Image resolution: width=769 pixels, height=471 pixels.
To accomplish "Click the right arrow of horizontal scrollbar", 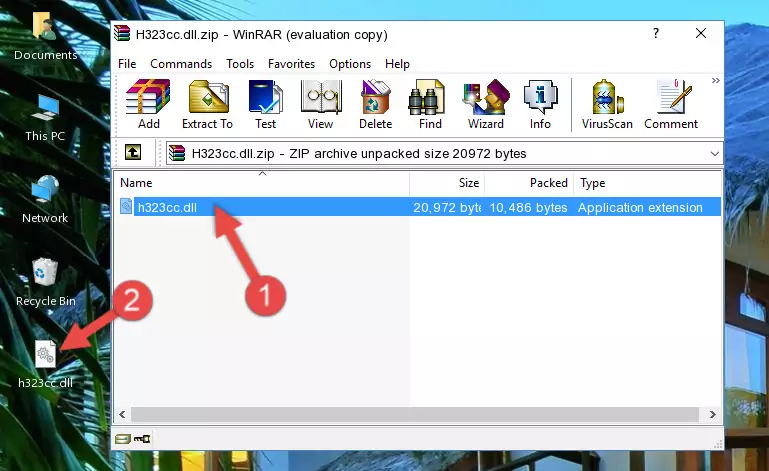I will point(713,415).
